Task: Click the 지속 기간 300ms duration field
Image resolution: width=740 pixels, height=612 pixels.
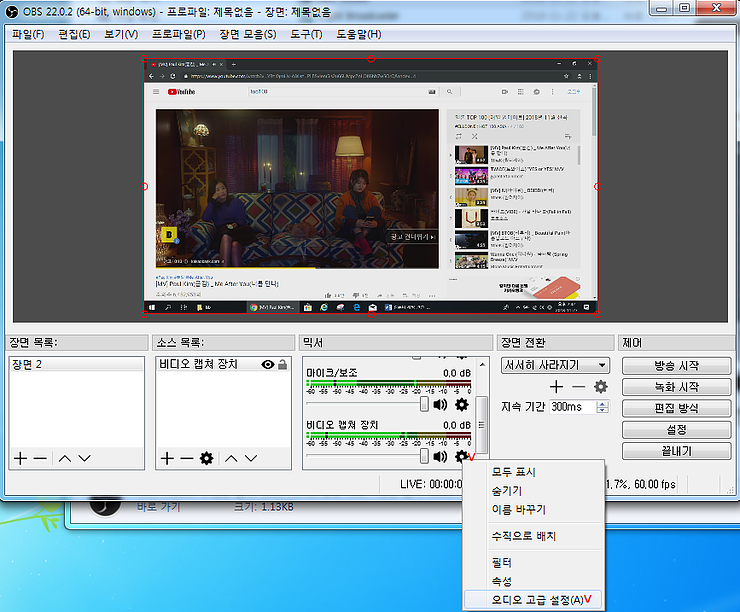Action: click(572, 407)
